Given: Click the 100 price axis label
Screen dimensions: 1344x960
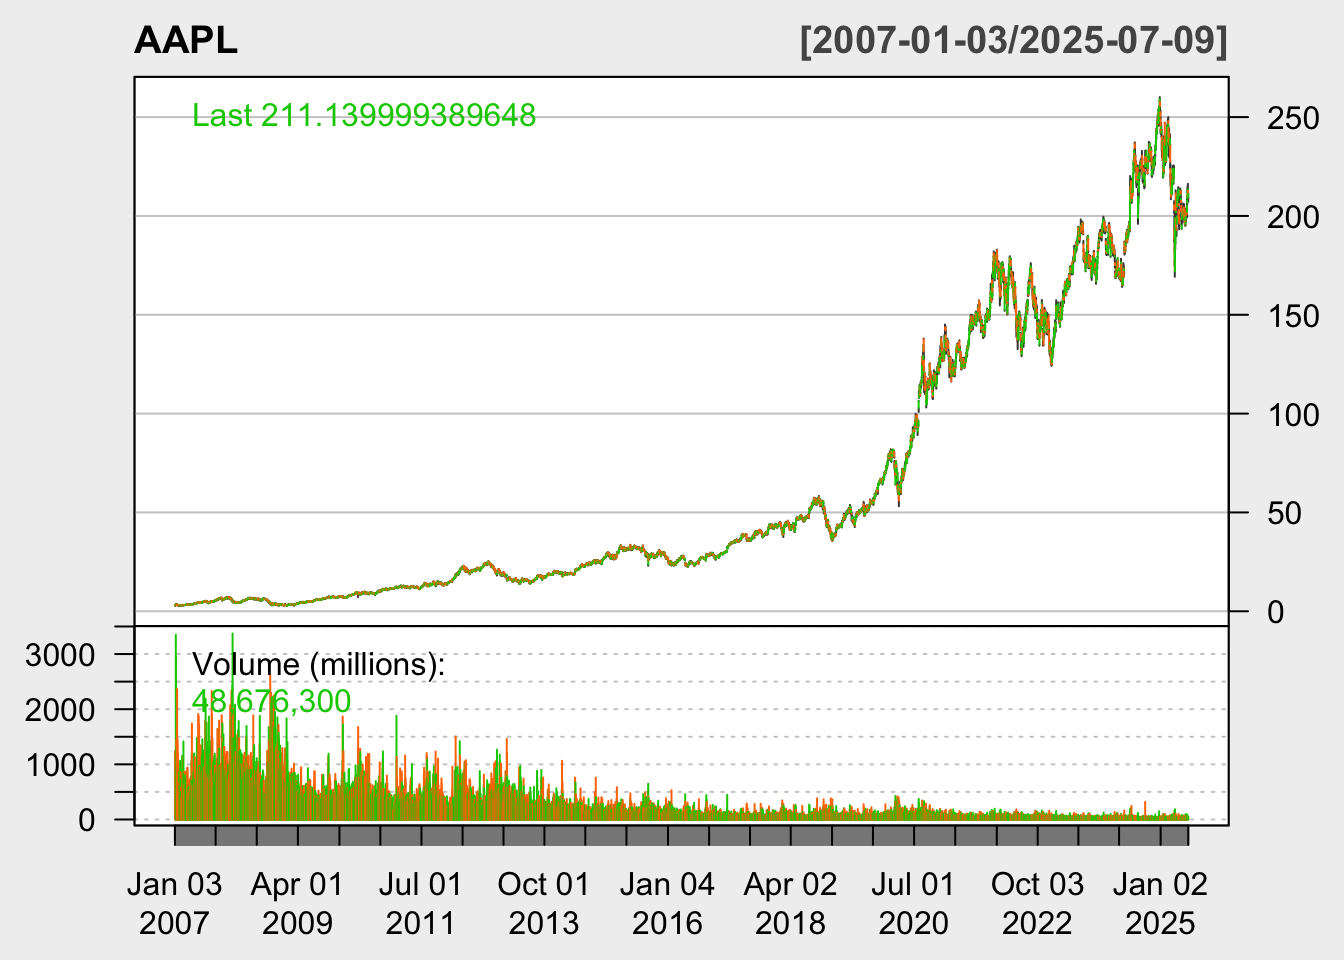Looking at the screenshot, I should 1293,415.
